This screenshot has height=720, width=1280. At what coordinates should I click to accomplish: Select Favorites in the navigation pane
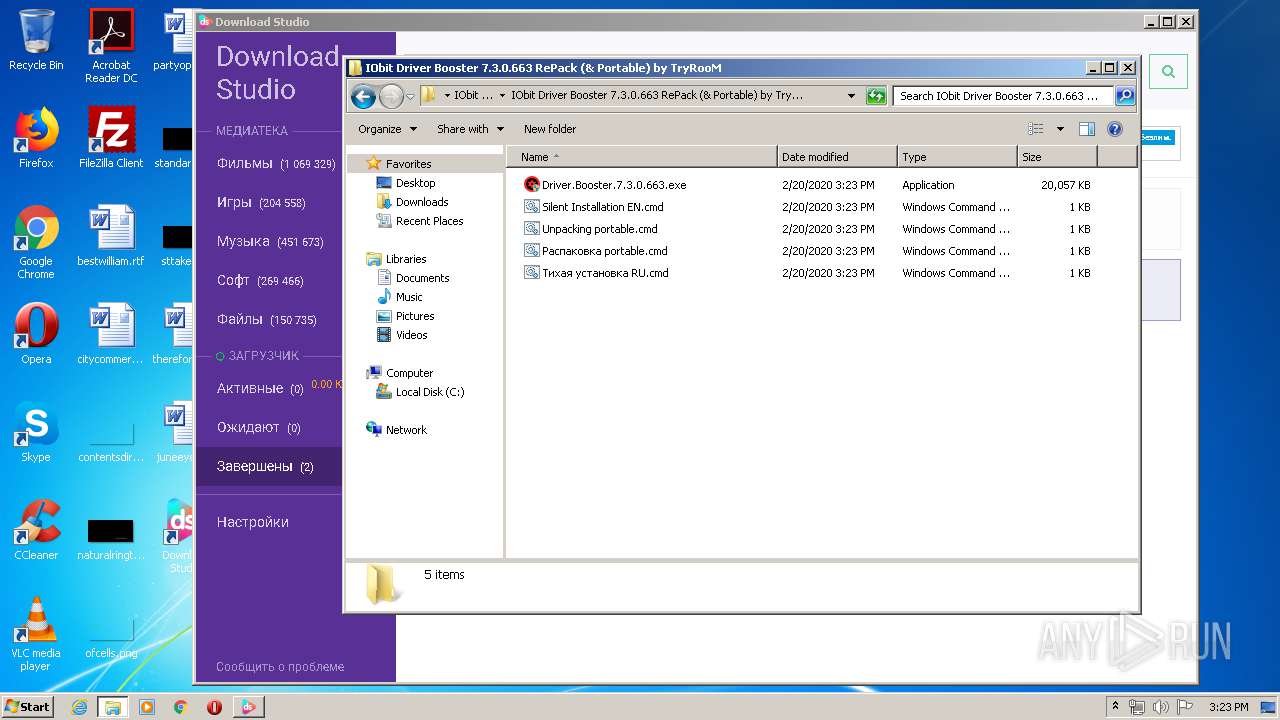[408, 164]
